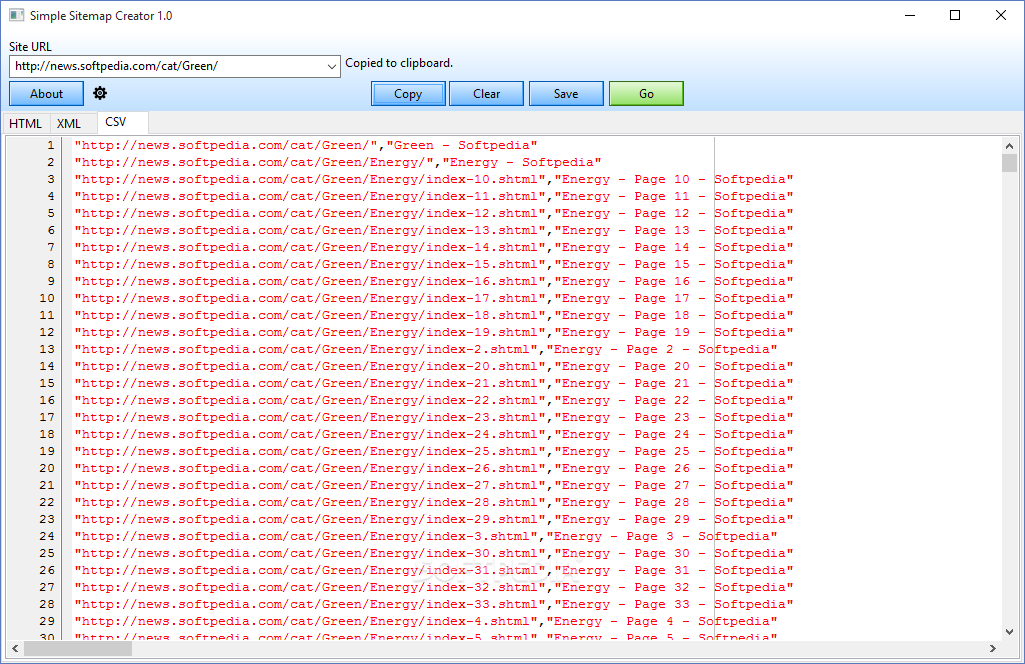Click the "Copied to clipboard." status message
Screen dimensions: 1025x664
click(399, 63)
